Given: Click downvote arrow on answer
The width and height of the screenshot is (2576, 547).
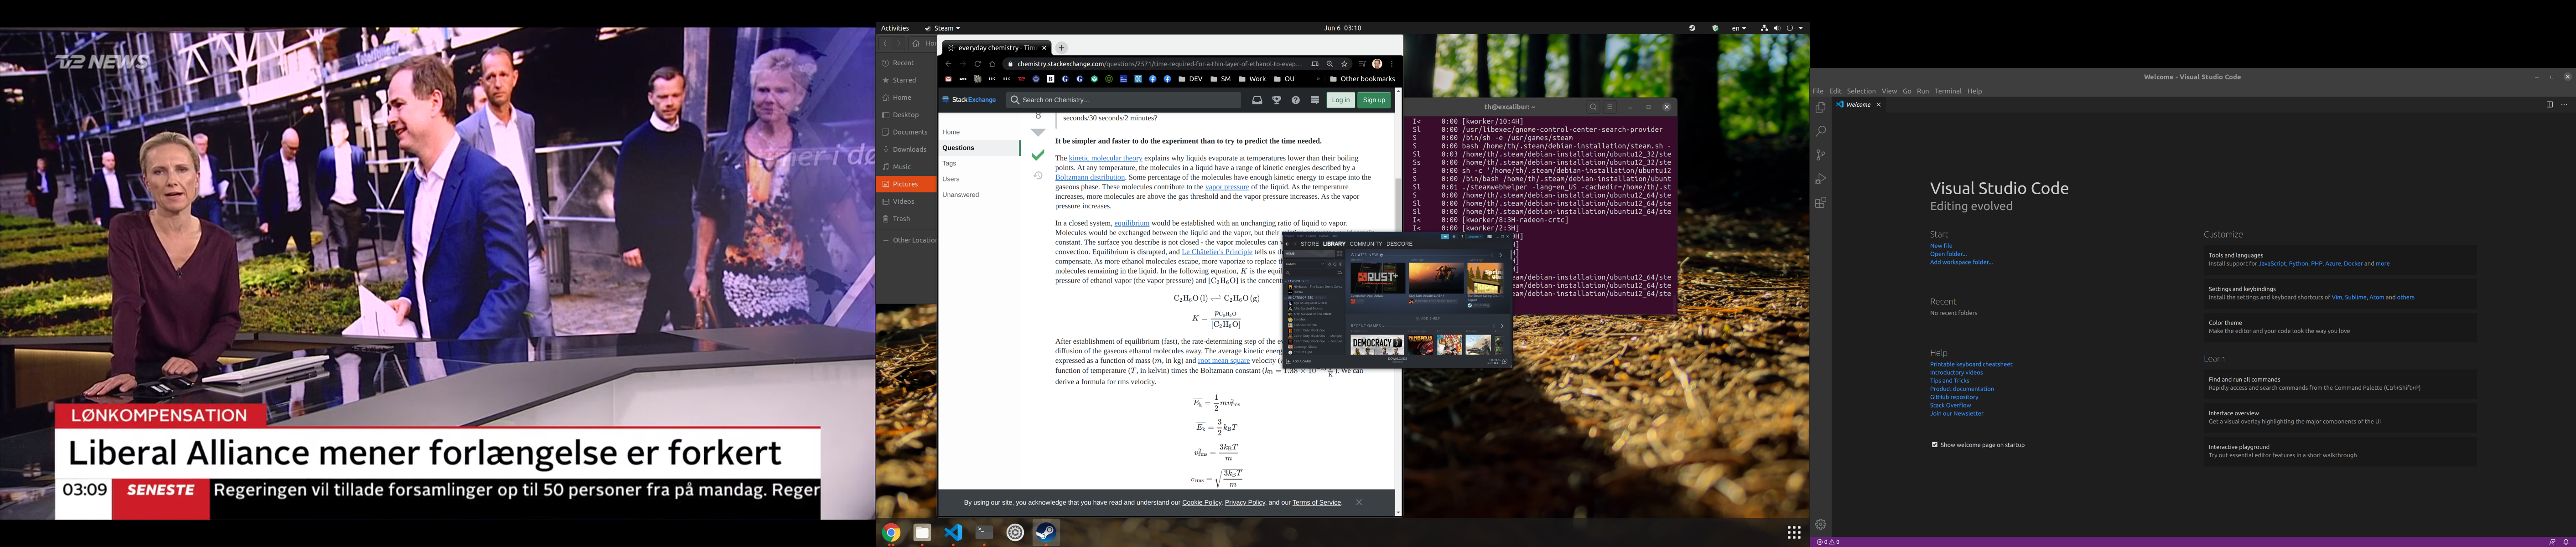Looking at the screenshot, I should pyautogui.click(x=1038, y=133).
